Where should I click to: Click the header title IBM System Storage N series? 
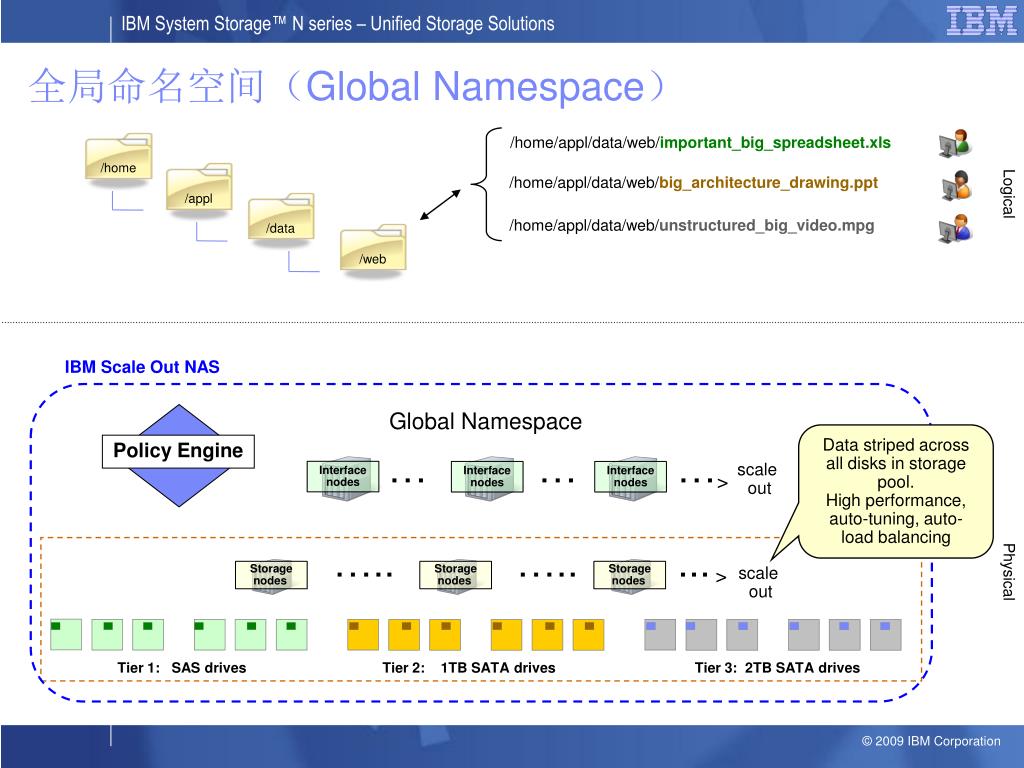click(x=338, y=24)
